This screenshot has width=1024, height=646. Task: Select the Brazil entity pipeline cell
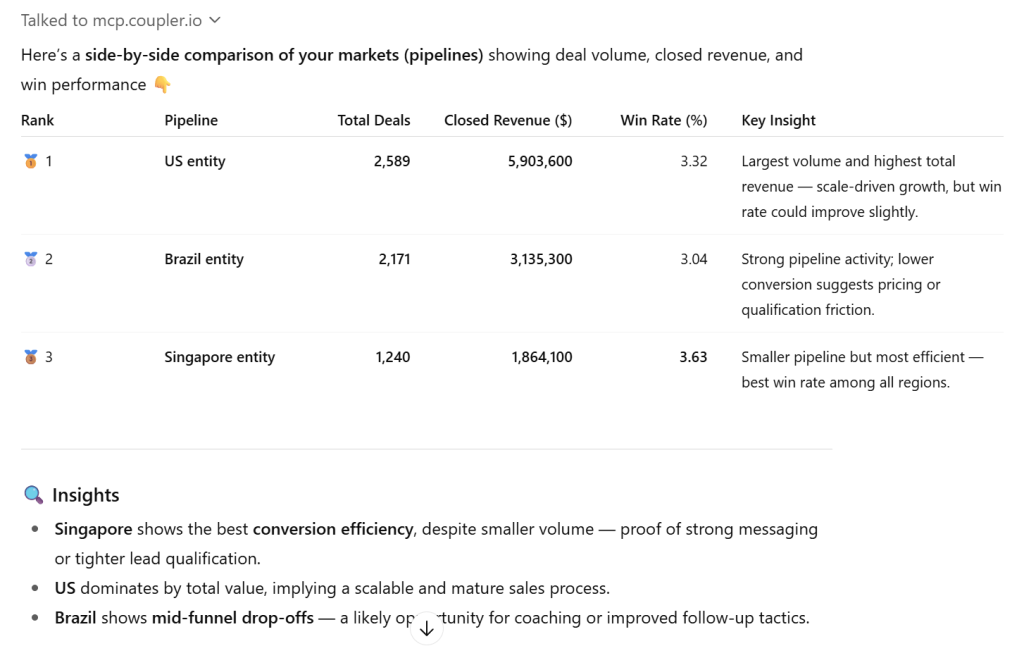point(204,259)
